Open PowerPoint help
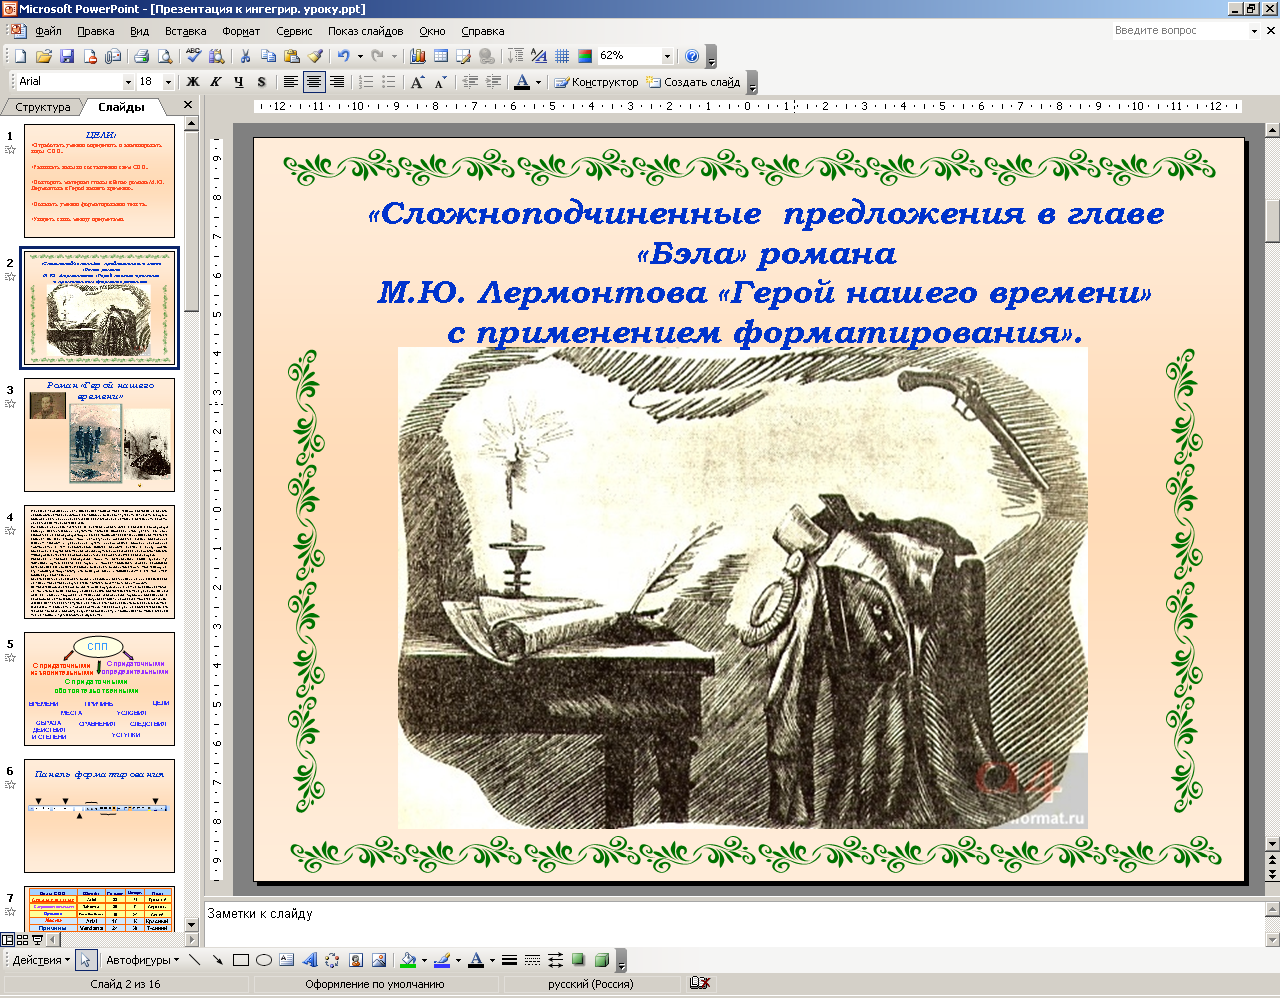This screenshot has width=1280, height=998. (x=692, y=56)
